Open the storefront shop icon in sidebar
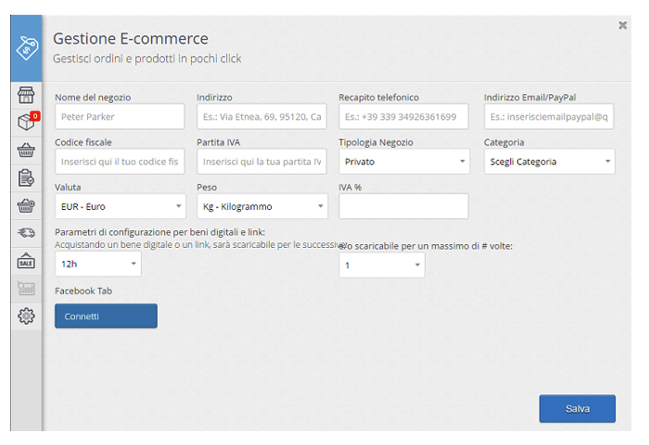 27,96
